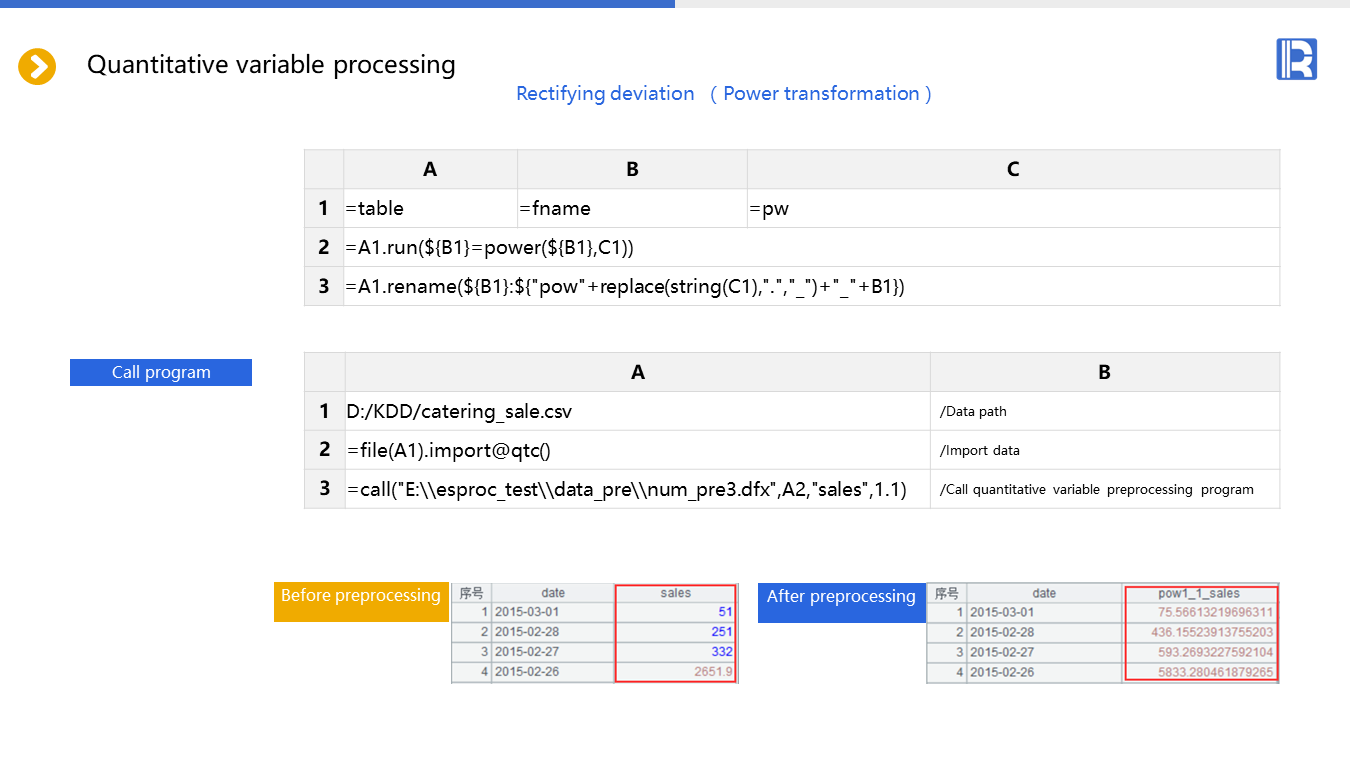The height and width of the screenshot is (759, 1350).
Task: Click date header in Before preprocessing table
Action: [553, 593]
